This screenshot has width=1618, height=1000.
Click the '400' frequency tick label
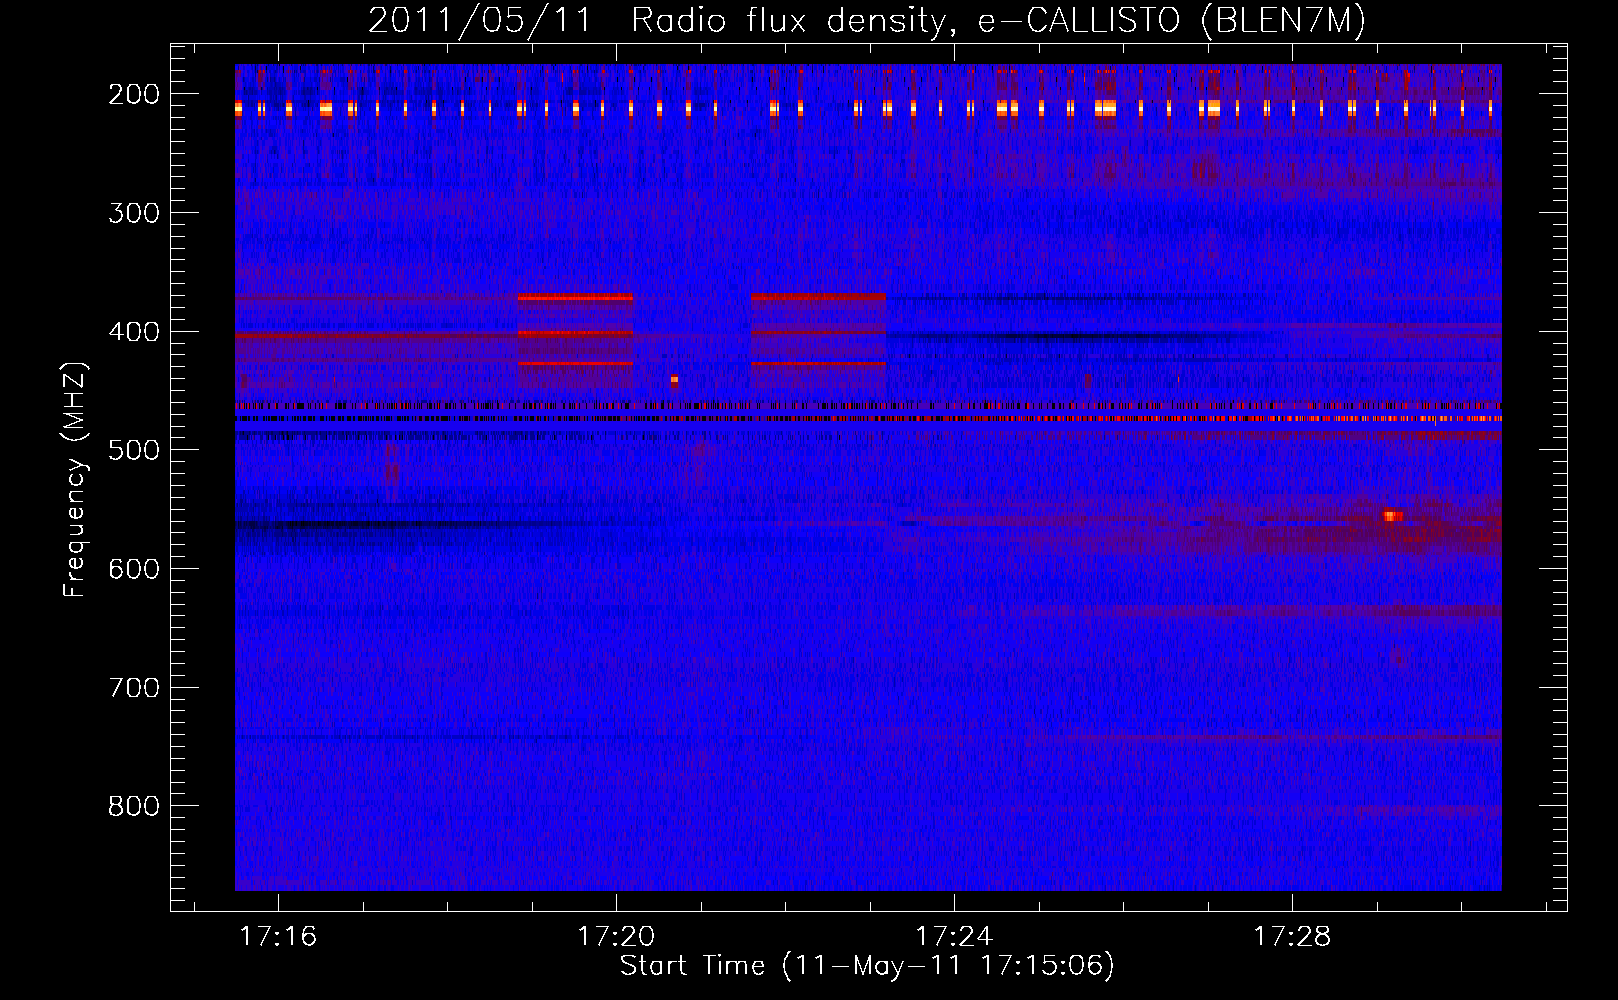134,332
